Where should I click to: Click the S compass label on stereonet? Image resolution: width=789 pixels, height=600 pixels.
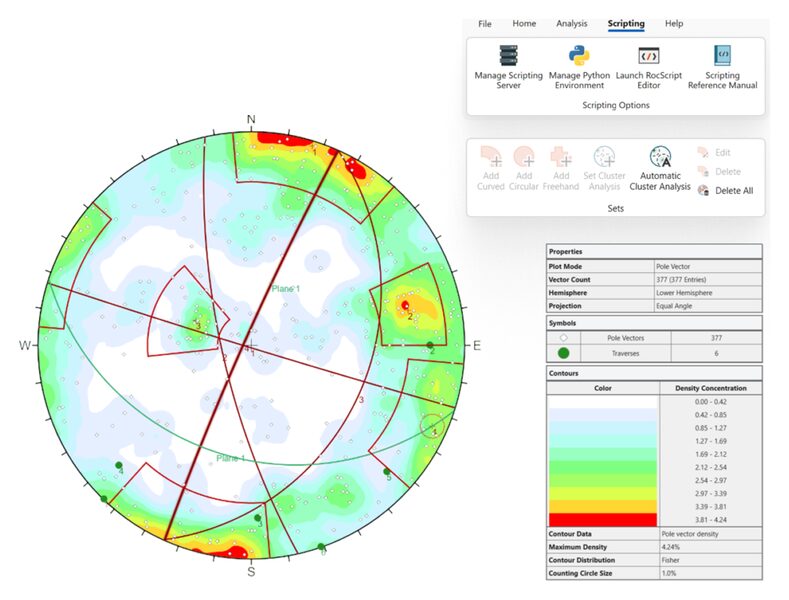coord(251,571)
